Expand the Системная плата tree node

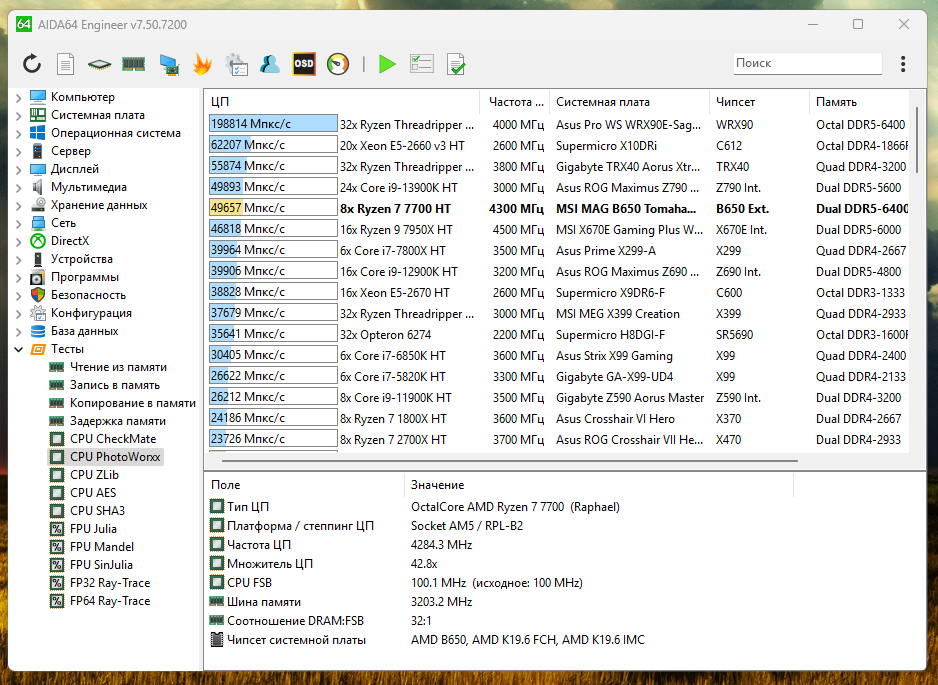19,115
